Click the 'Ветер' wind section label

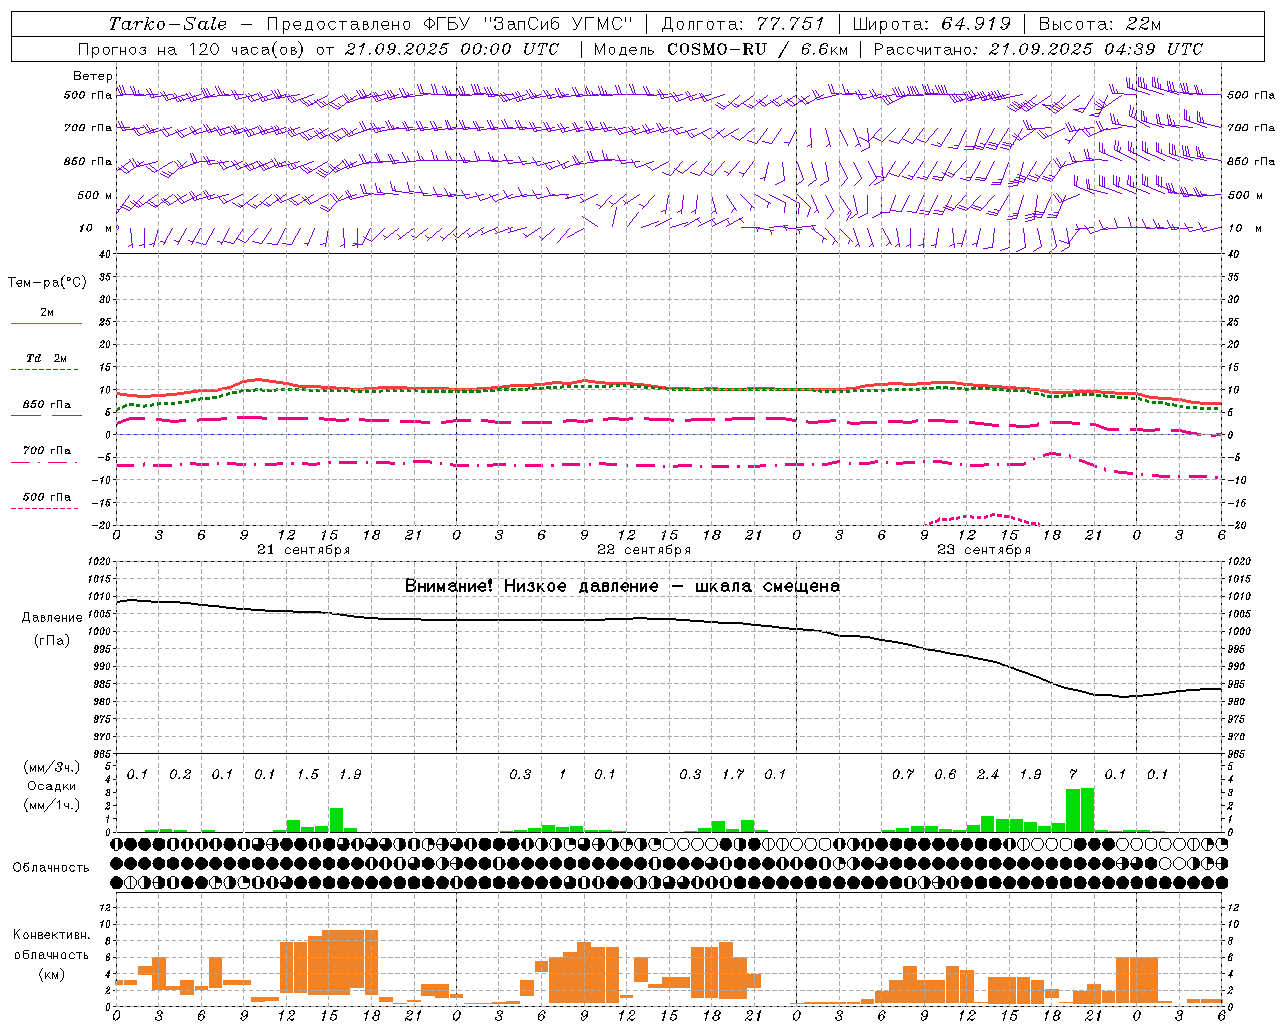click(93, 76)
